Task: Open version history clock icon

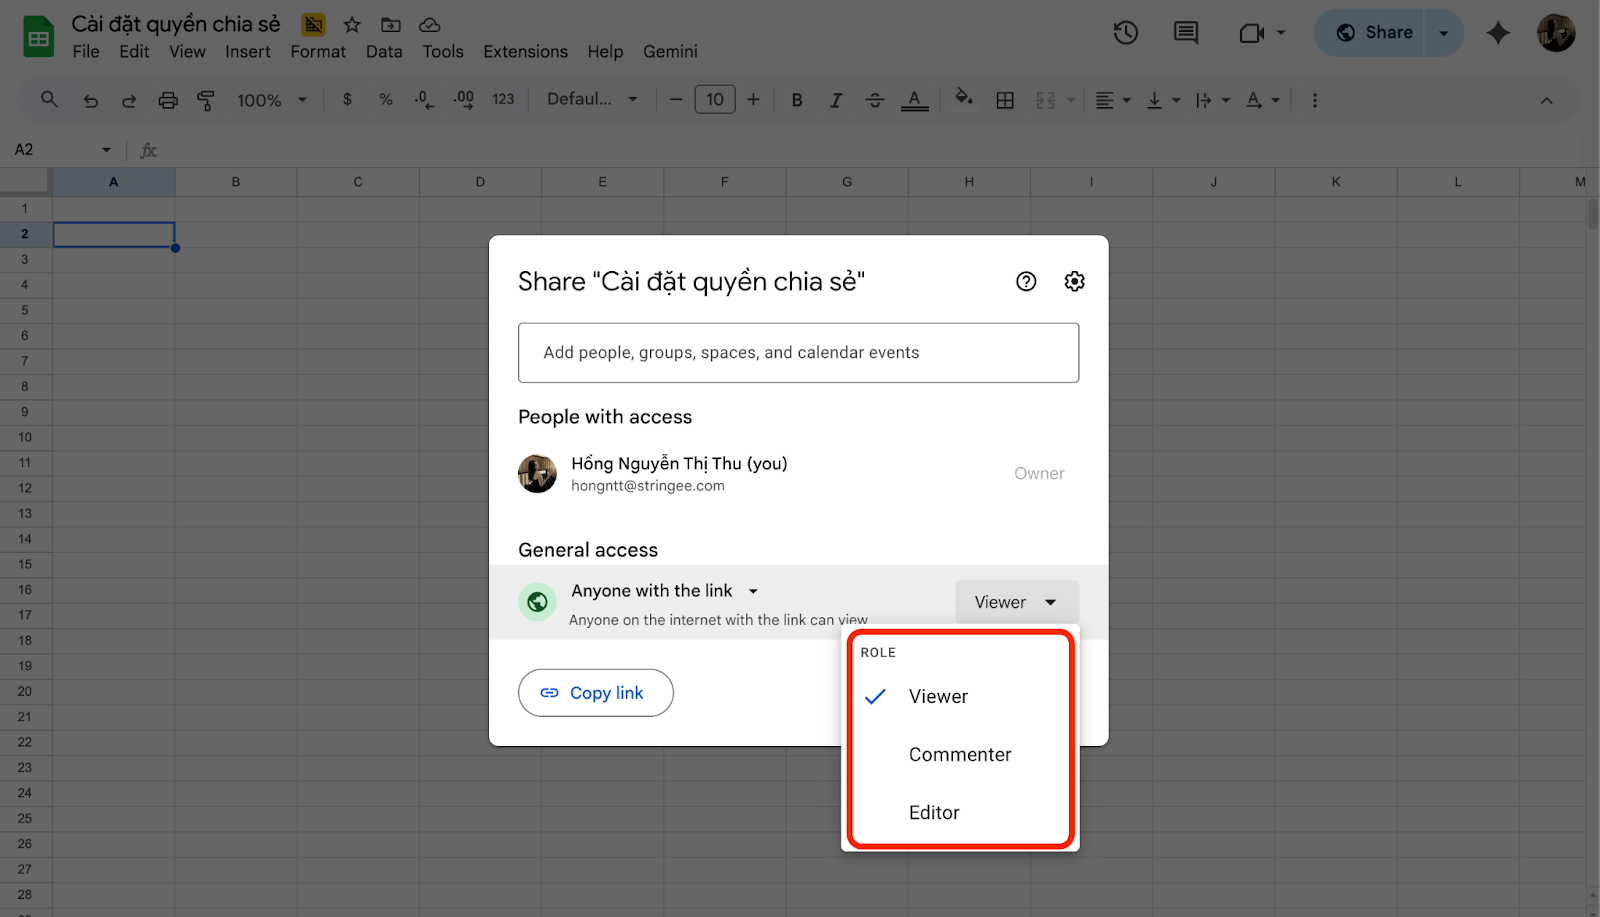Action: [1126, 33]
